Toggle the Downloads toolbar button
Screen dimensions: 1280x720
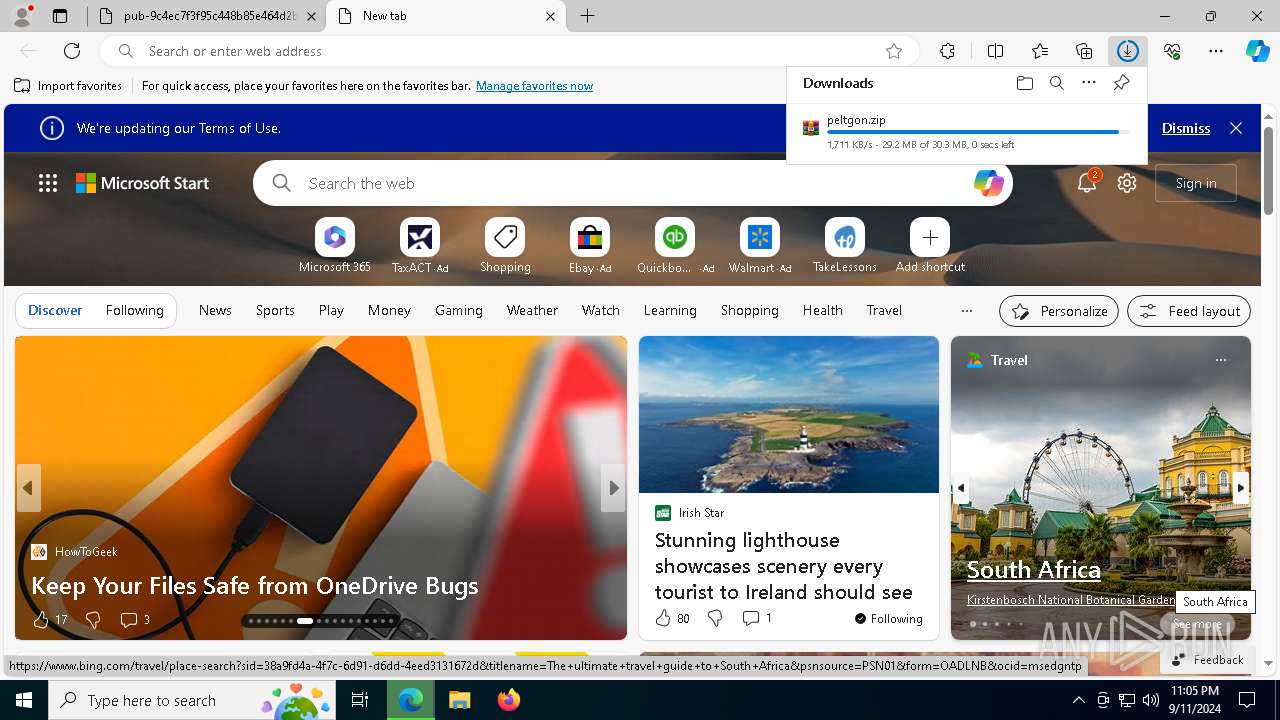[x=1128, y=51]
